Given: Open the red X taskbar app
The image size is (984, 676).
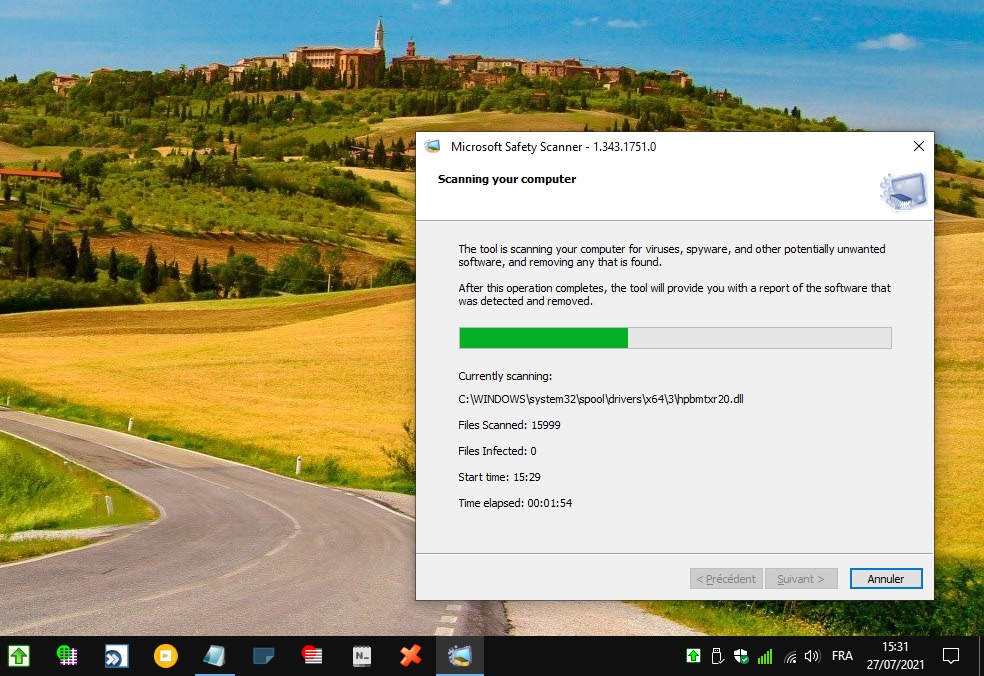Looking at the screenshot, I should [410, 656].
